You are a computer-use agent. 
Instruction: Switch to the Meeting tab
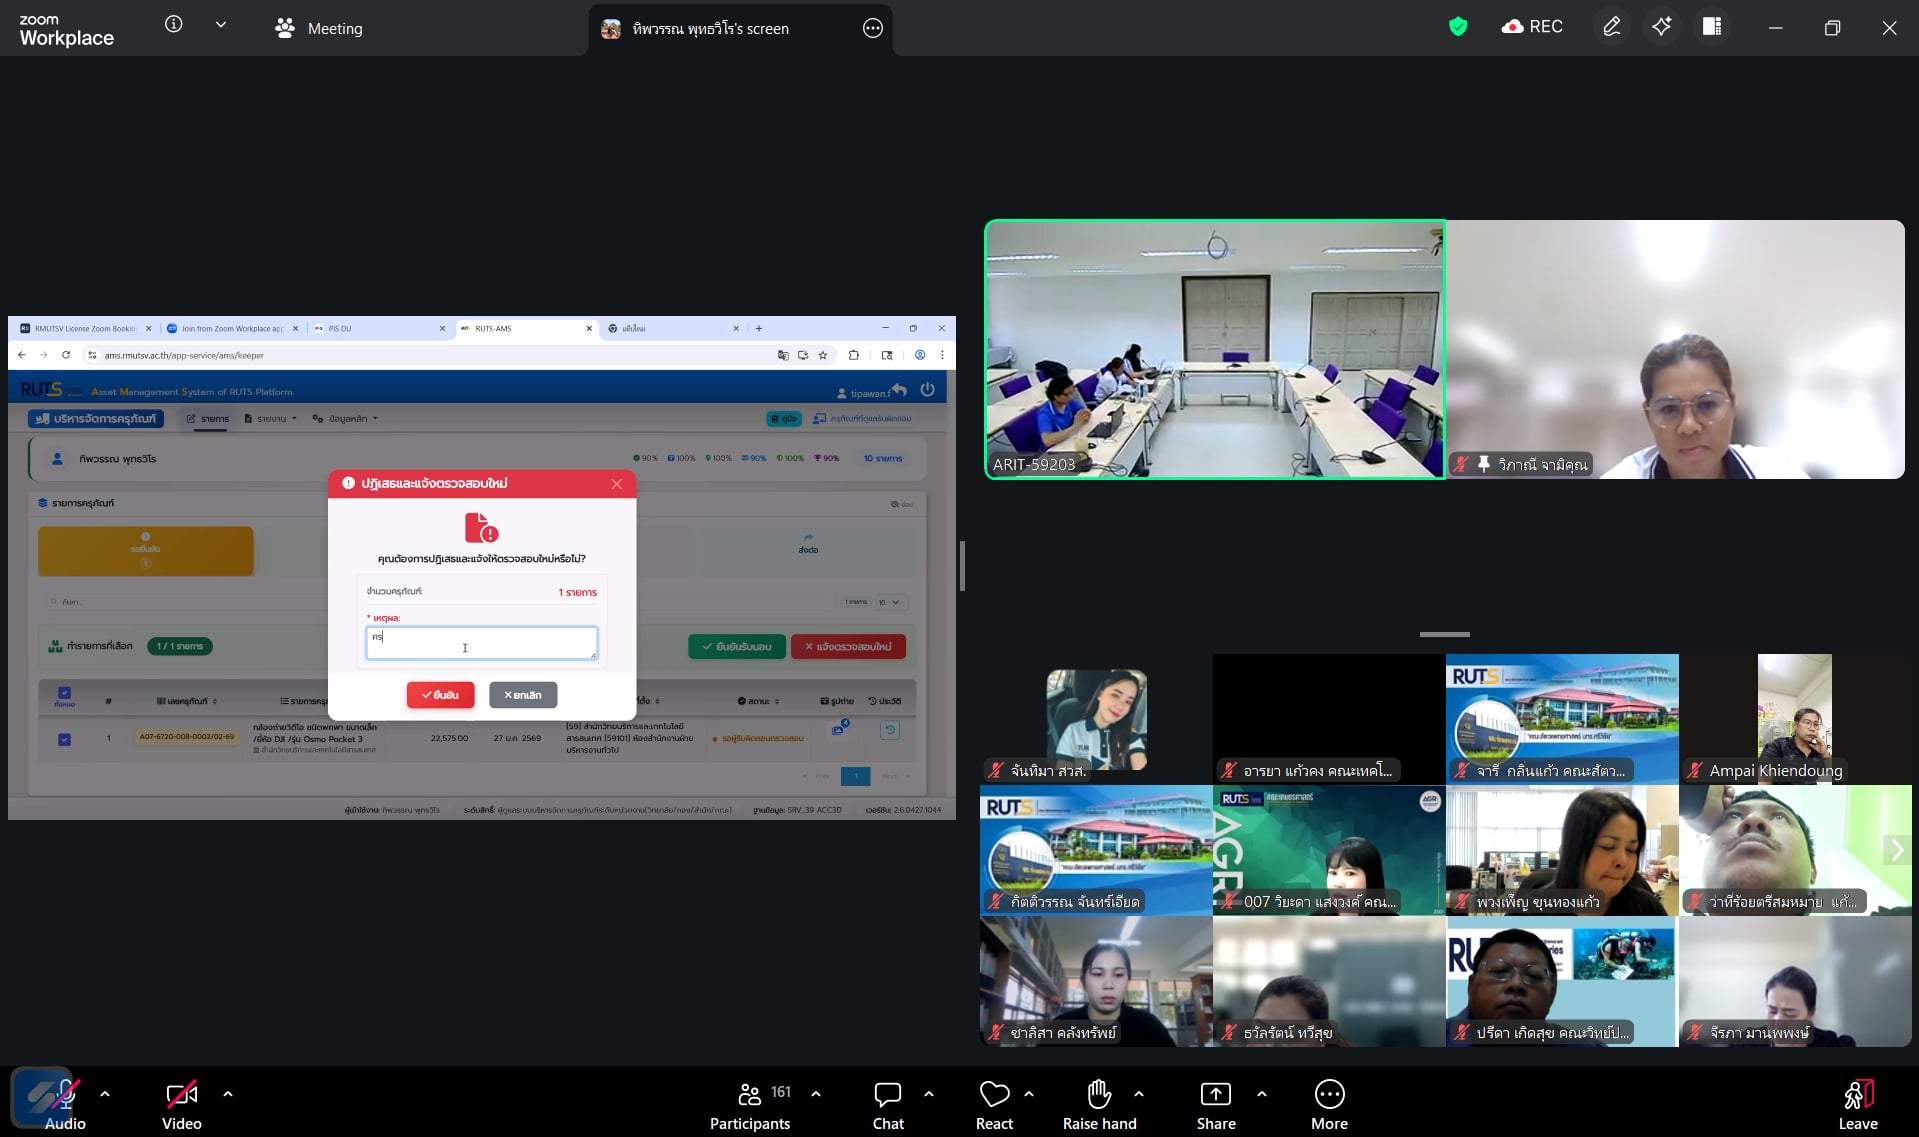click(319, 29)
